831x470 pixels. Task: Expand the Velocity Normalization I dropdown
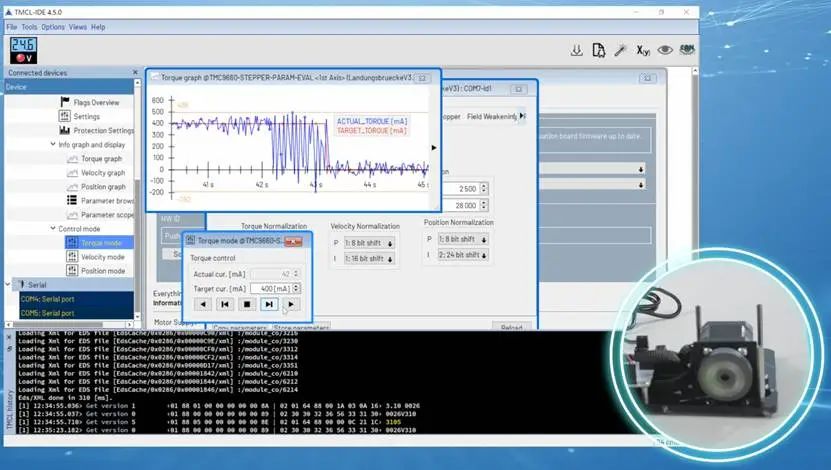pyautogui.click(x=369, y=259)
